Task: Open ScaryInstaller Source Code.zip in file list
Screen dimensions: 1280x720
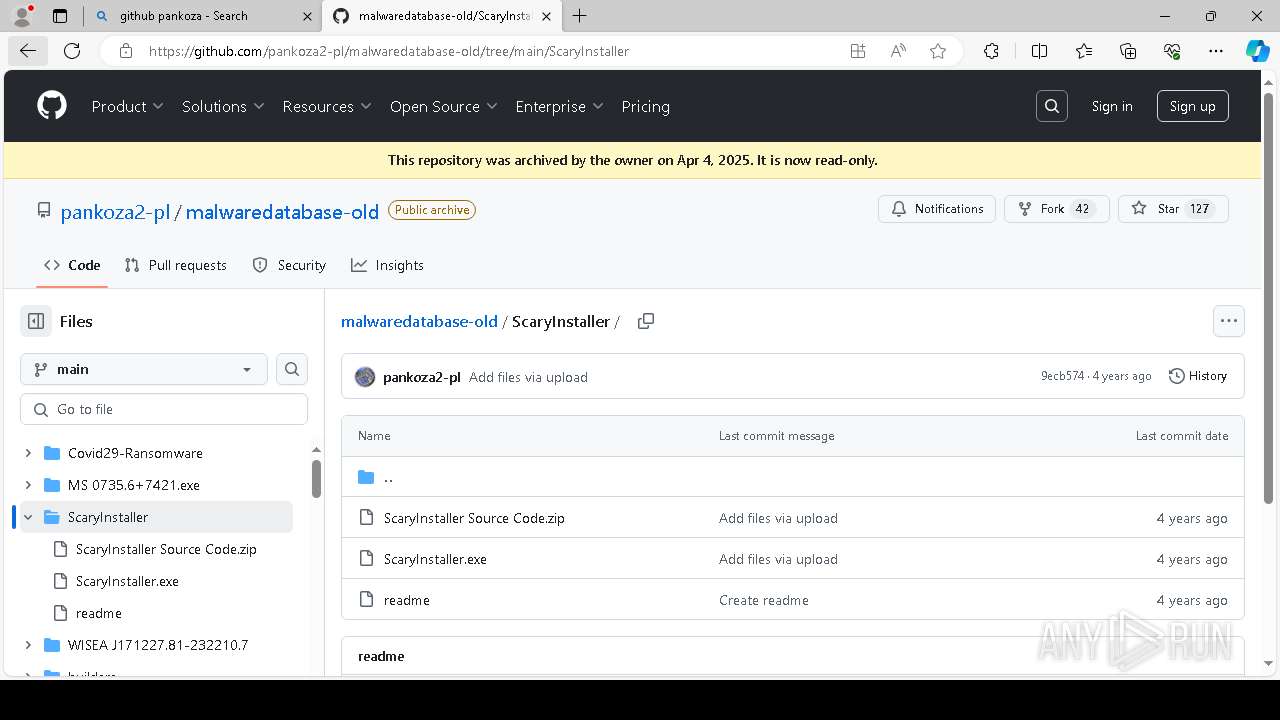Action: click(474, 518)
